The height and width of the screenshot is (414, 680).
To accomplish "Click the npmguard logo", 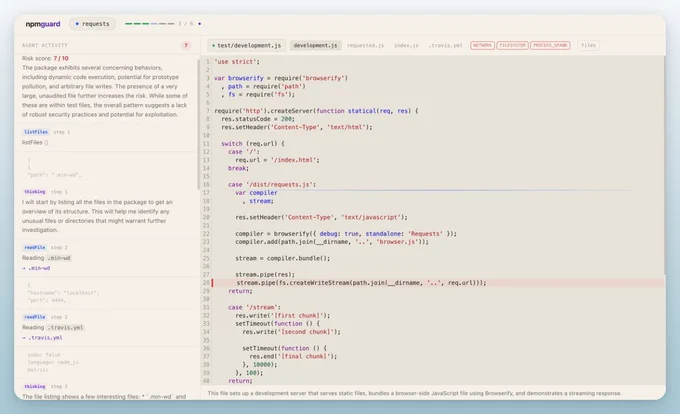I will 43,24.
